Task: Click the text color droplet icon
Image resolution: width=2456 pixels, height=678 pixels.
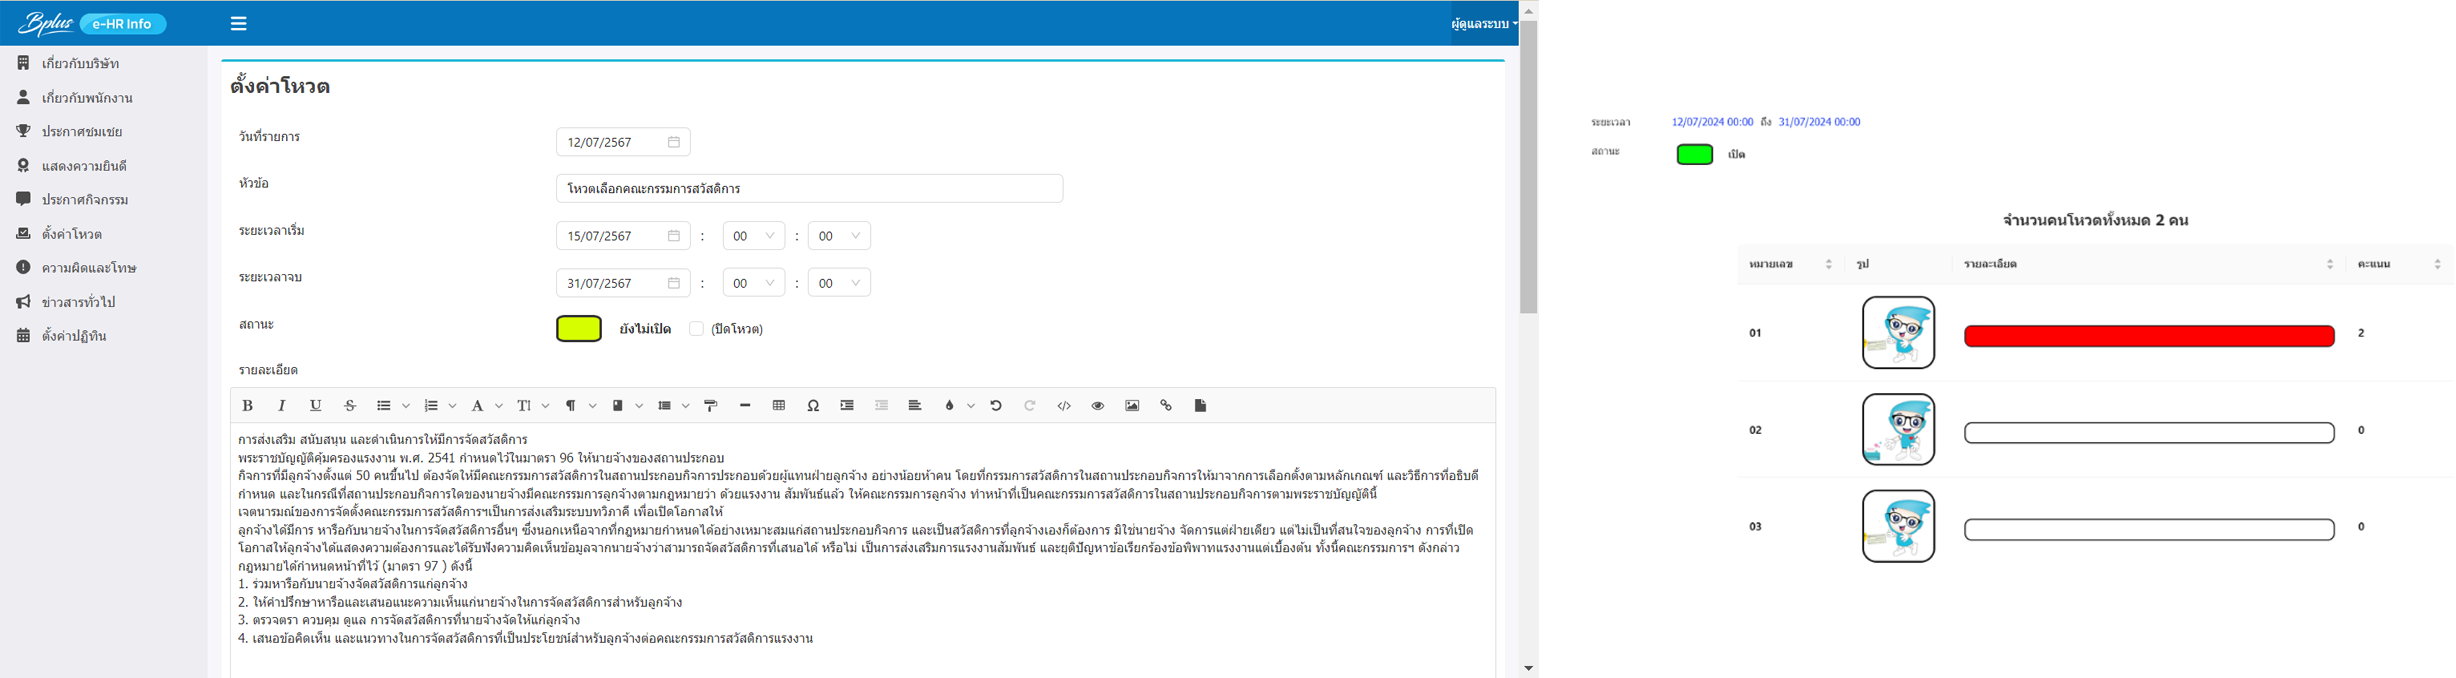Action: (x=949, y=405)
